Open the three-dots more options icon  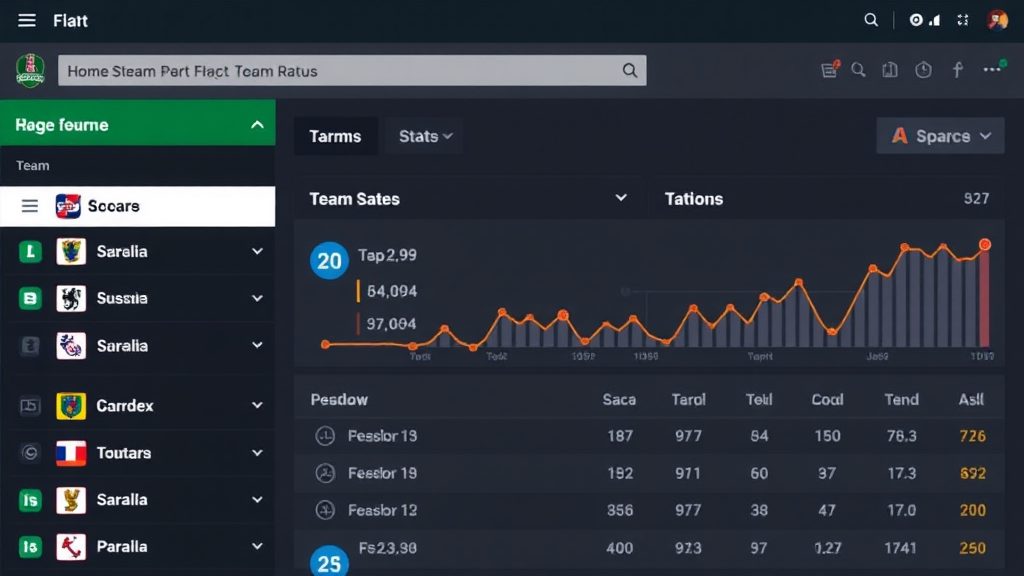(993, 69)
